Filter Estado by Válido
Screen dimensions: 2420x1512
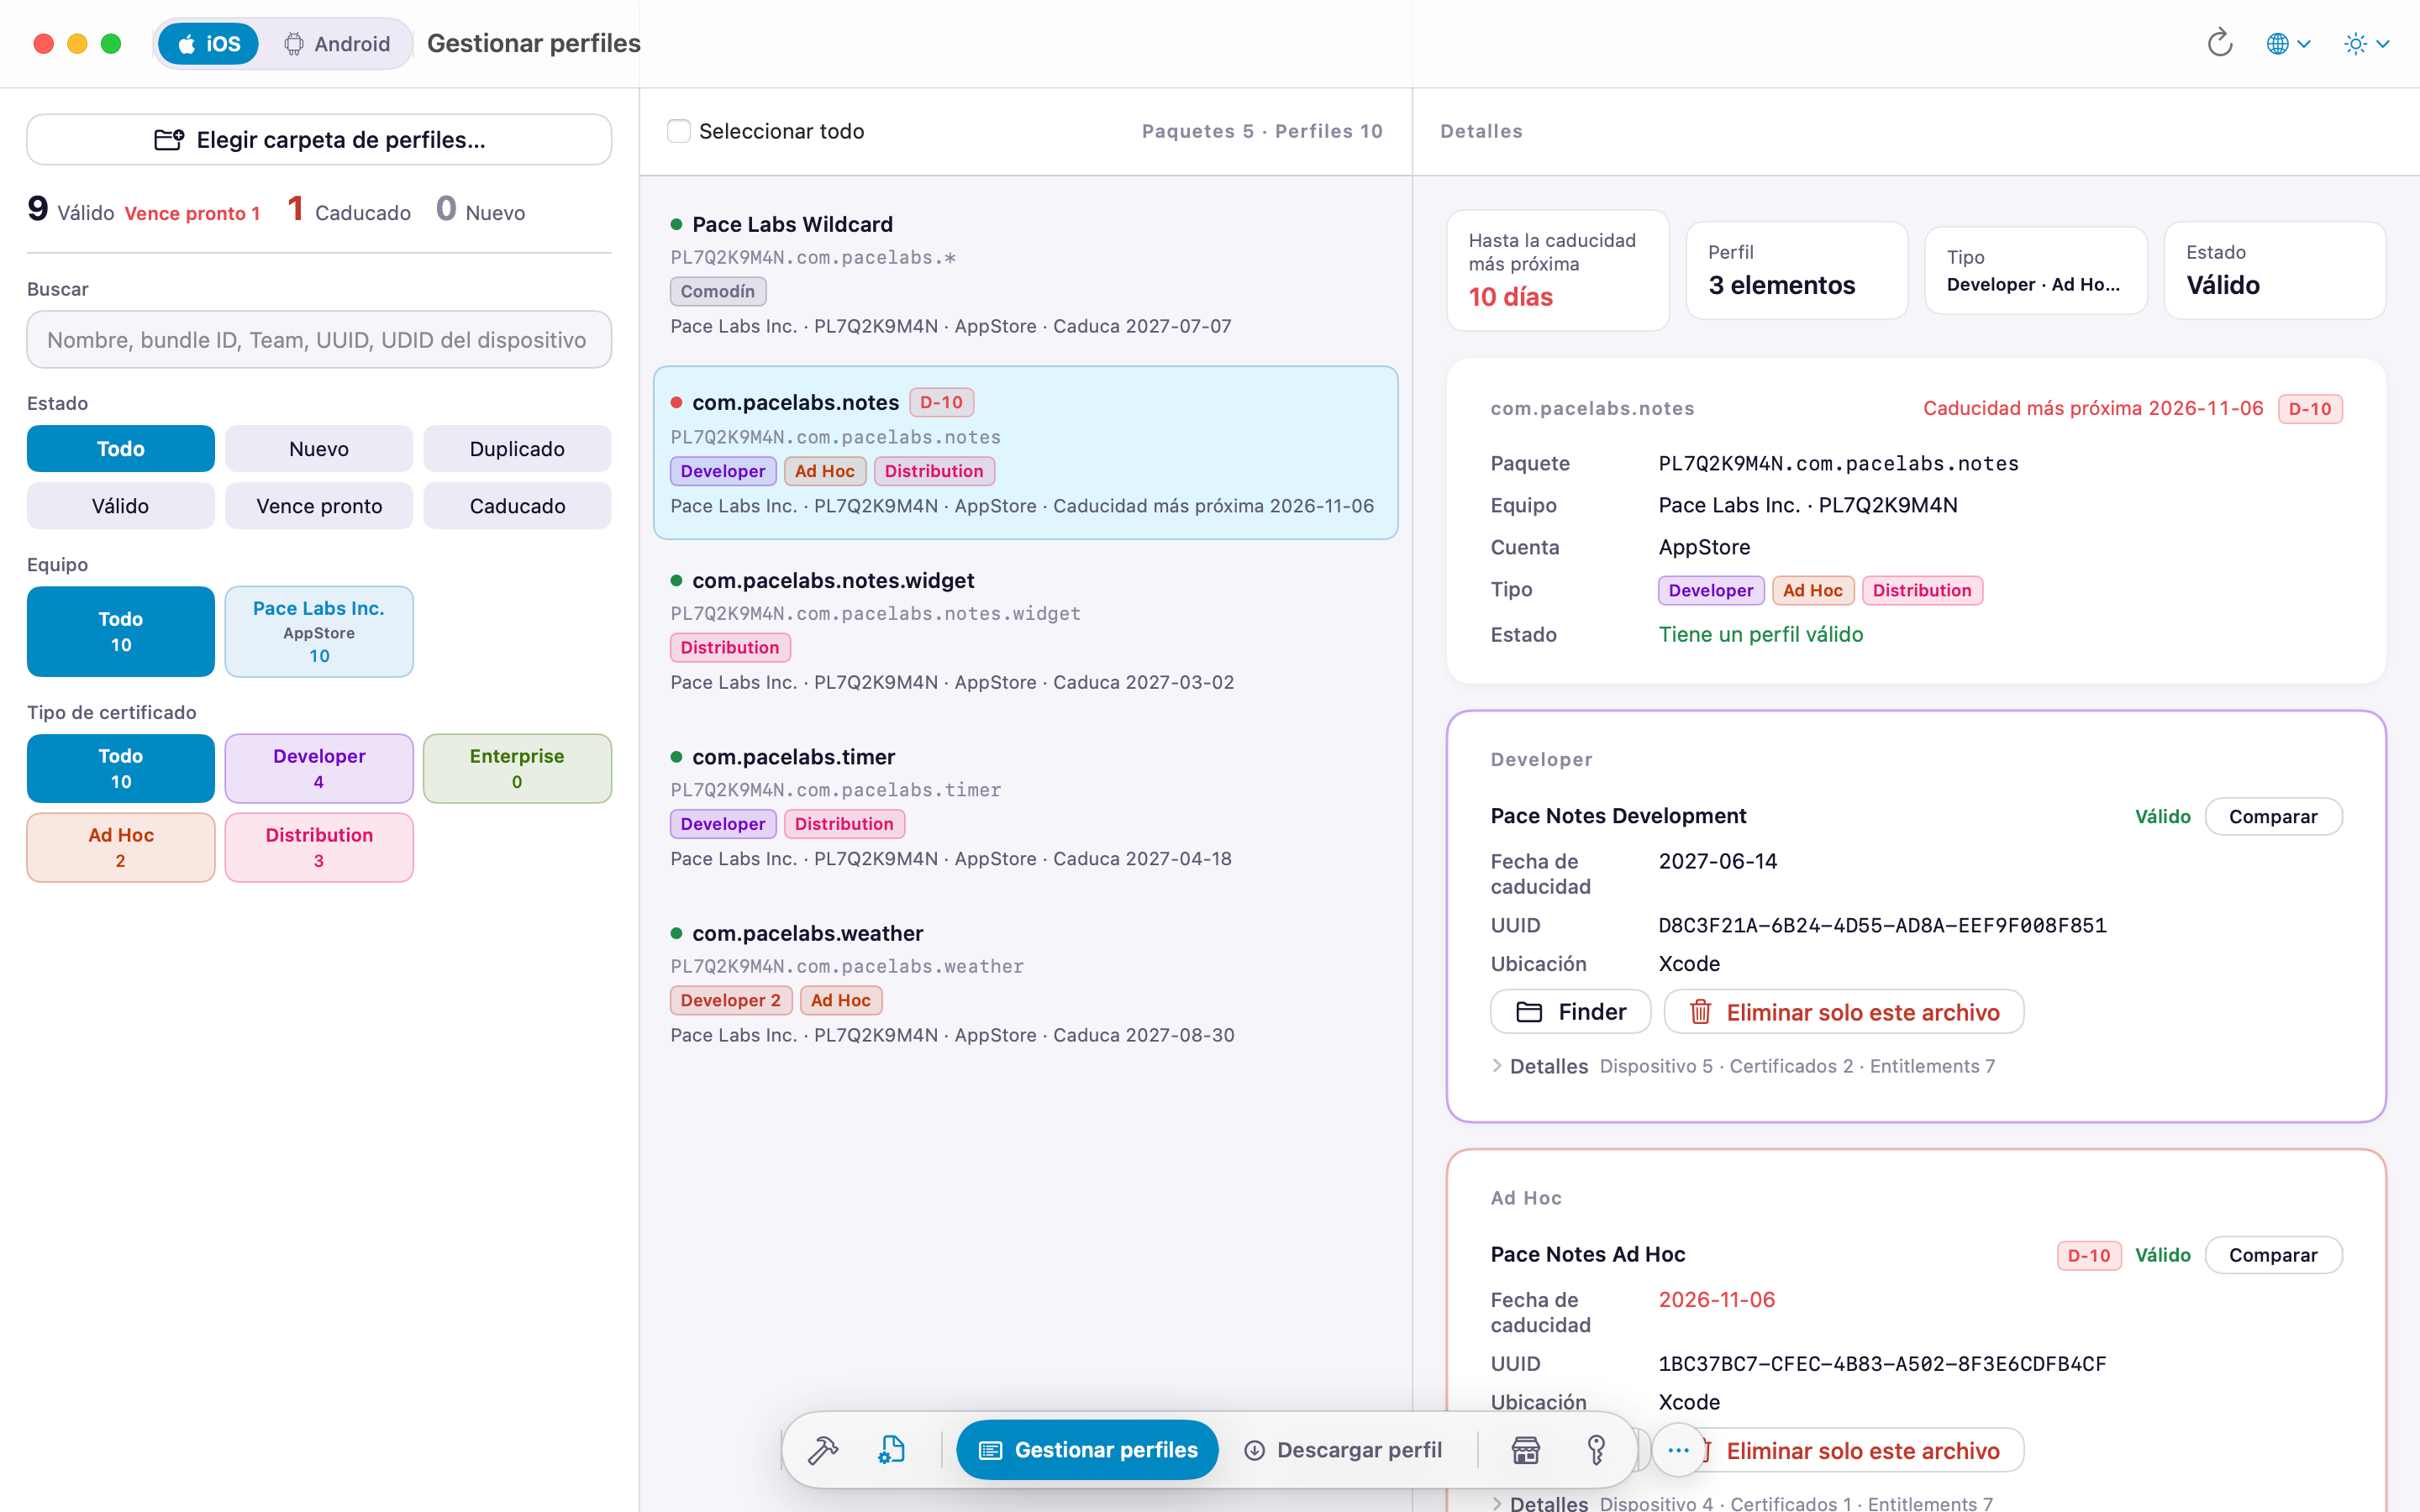(121, 506)
